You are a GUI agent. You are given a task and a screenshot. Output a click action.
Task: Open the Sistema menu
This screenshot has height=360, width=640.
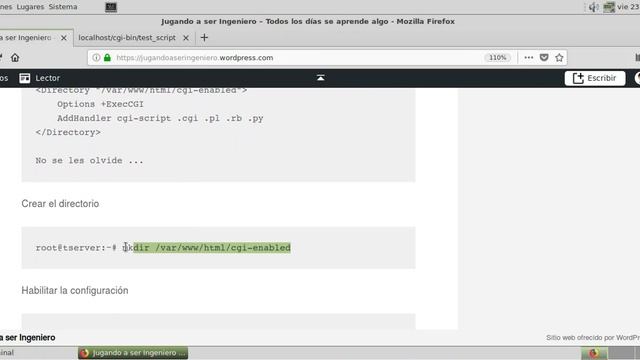click(x=63, y=7)
